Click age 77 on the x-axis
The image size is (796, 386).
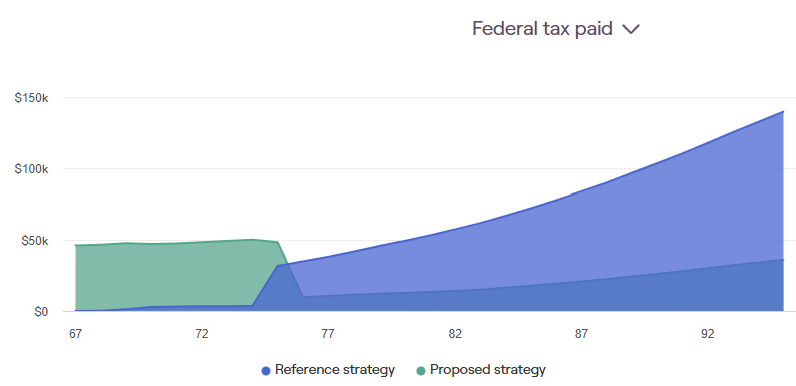coord(328,334)
